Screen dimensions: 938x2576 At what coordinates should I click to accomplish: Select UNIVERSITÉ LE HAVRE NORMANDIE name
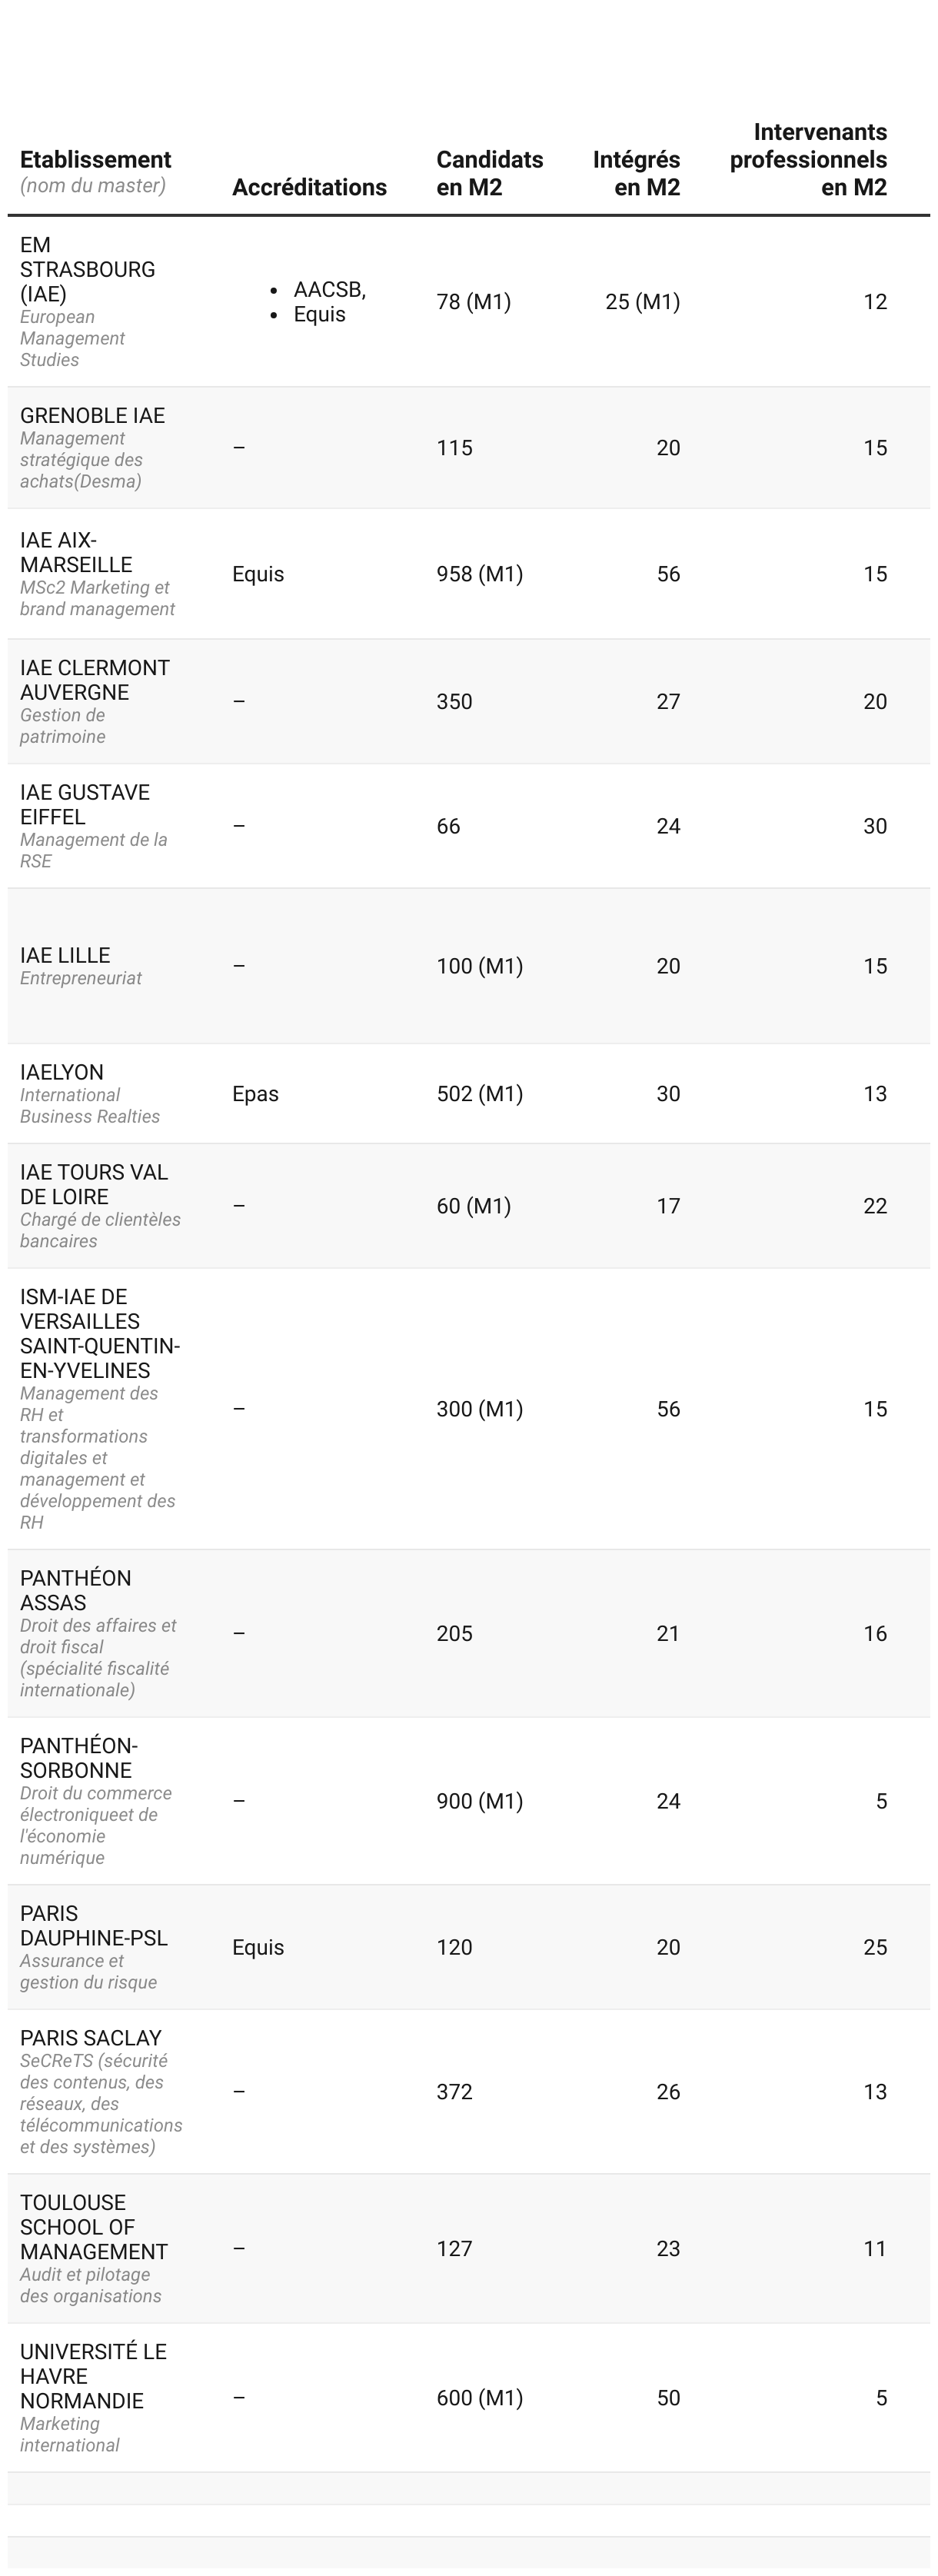[93, 2376]
